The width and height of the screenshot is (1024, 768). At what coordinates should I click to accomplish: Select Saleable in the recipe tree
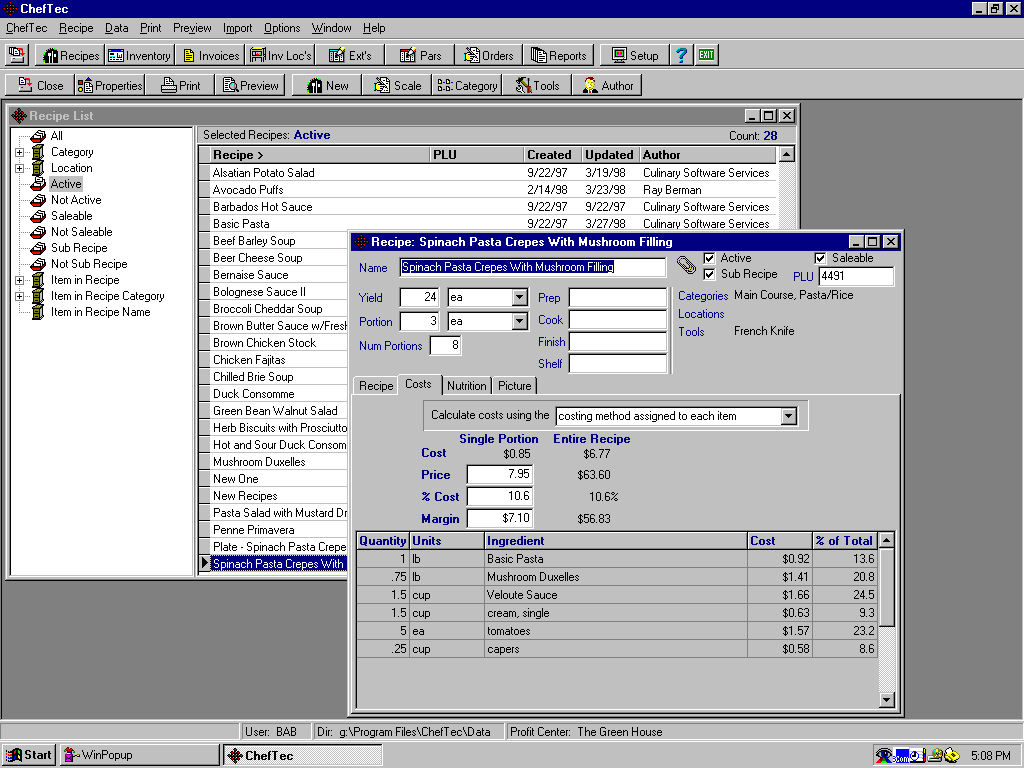[x=71, y=216]
